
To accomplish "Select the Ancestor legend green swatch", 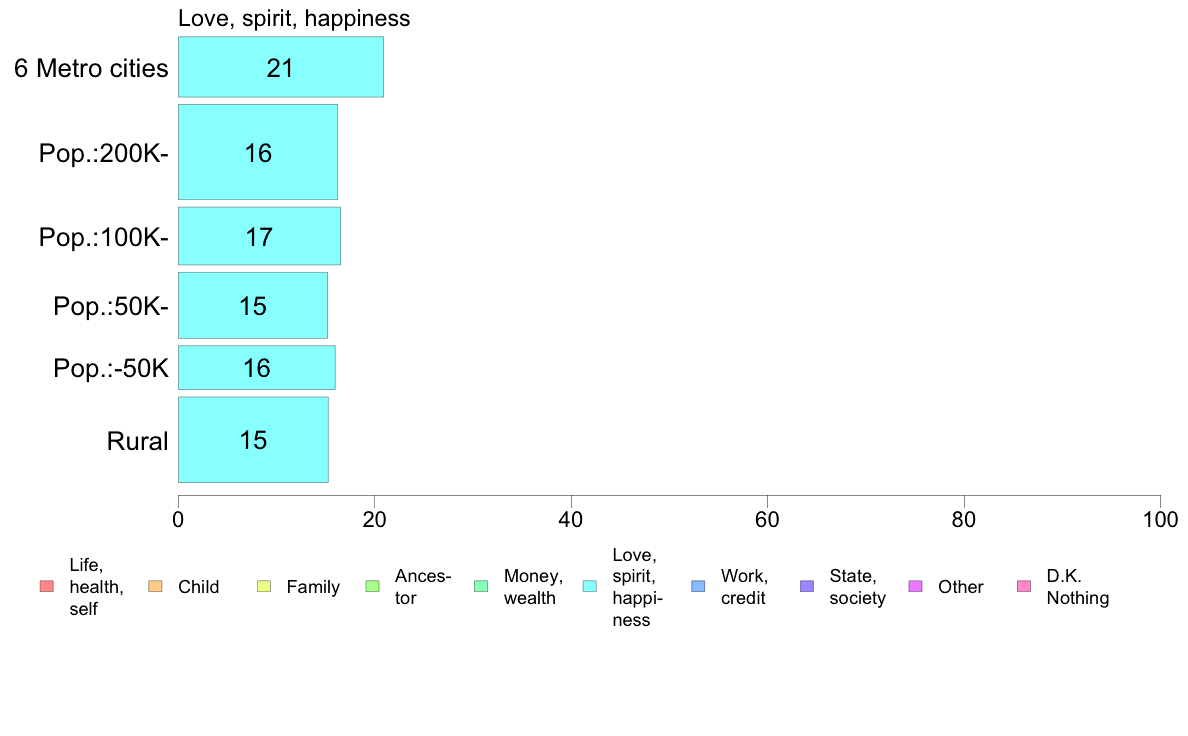I will pos(372,587).
